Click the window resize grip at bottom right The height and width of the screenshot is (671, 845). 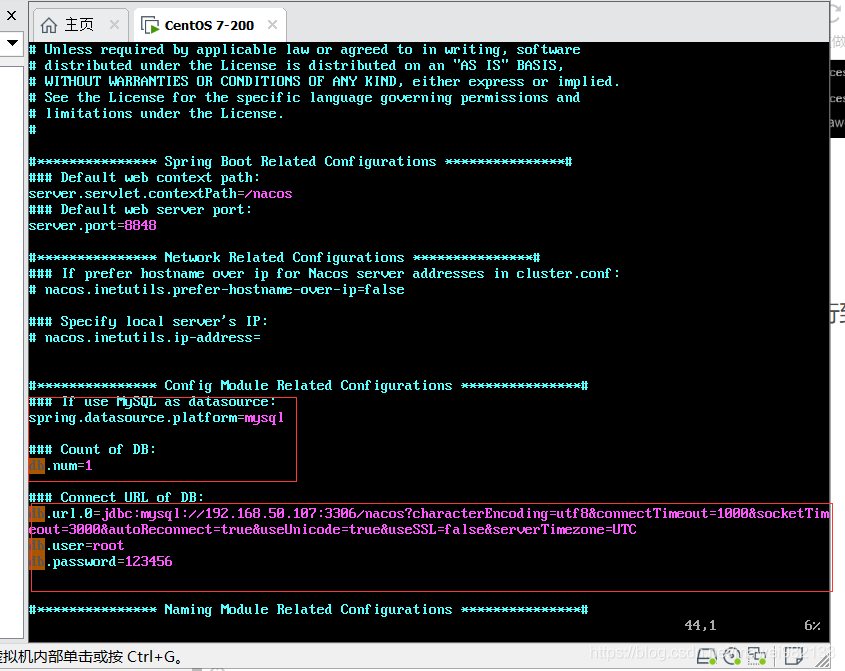point(823,660)
